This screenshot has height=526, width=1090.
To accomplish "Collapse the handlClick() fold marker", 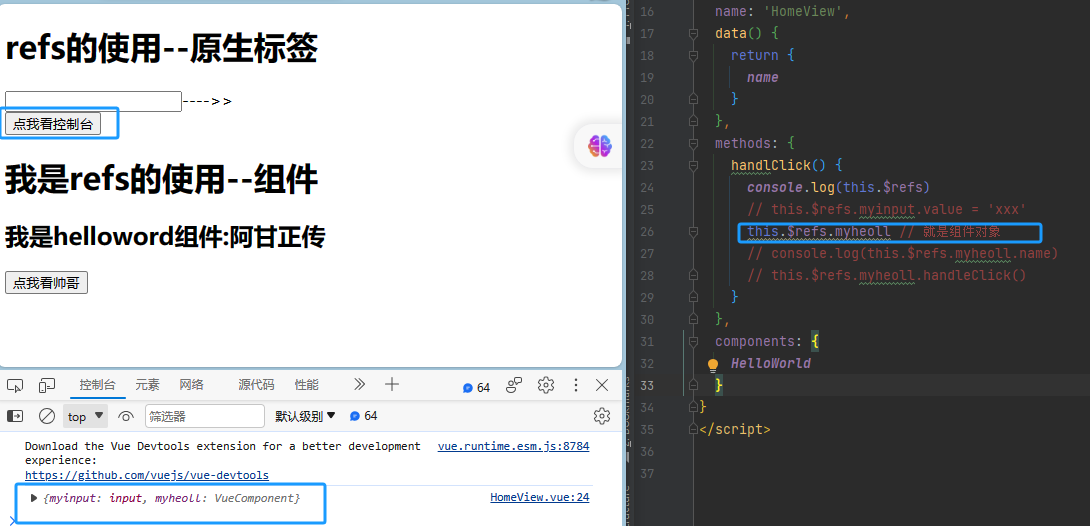I will coord(693,166).
